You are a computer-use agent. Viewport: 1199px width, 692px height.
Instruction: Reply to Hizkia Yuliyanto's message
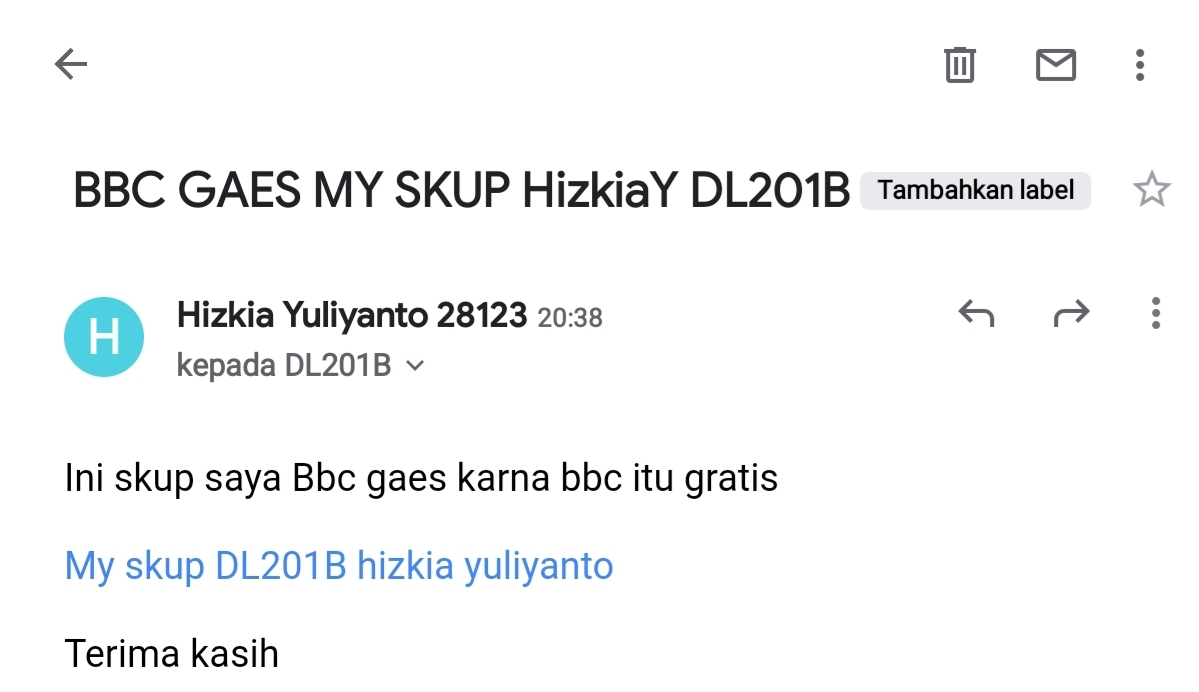976,314
